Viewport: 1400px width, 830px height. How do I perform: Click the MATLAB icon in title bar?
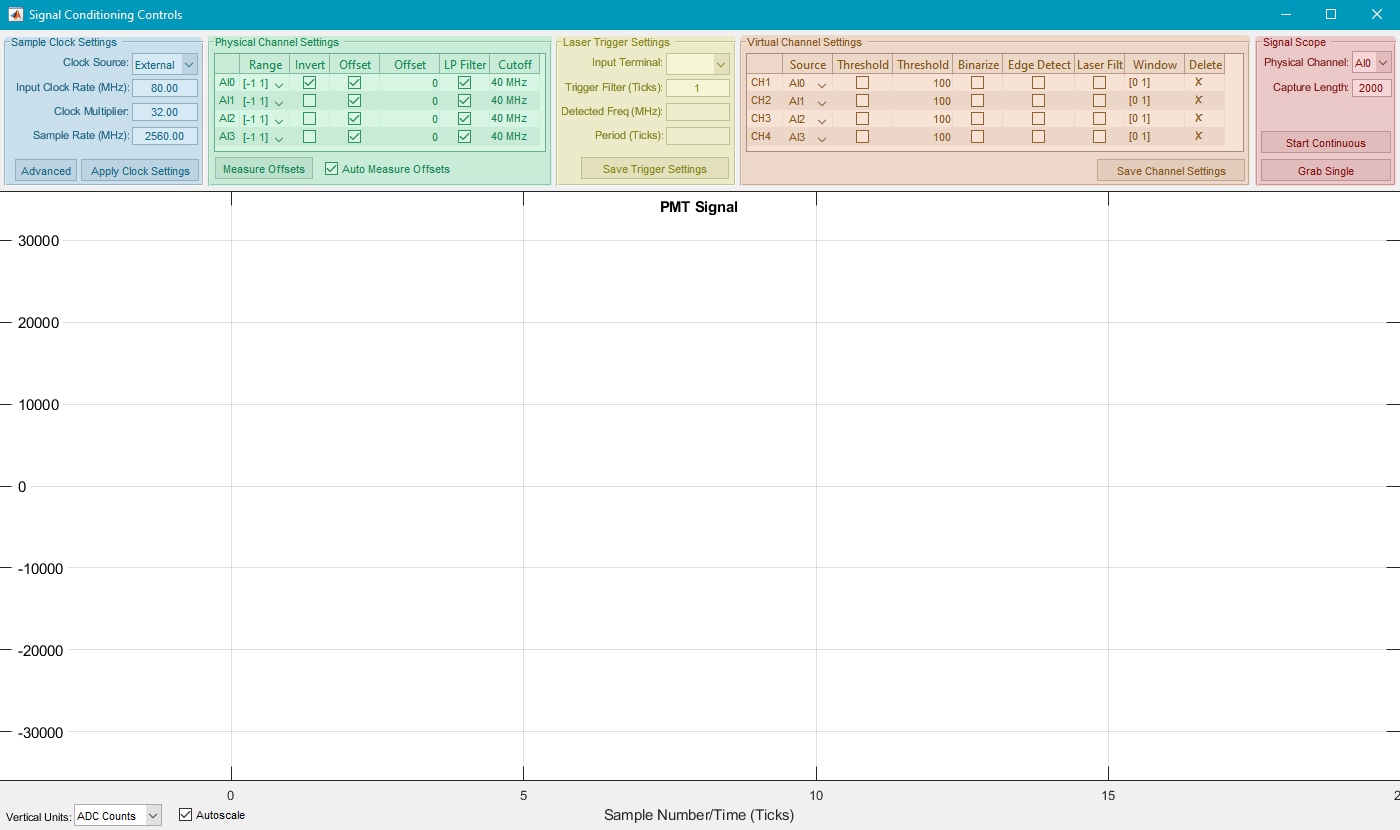tap(16, 14)
